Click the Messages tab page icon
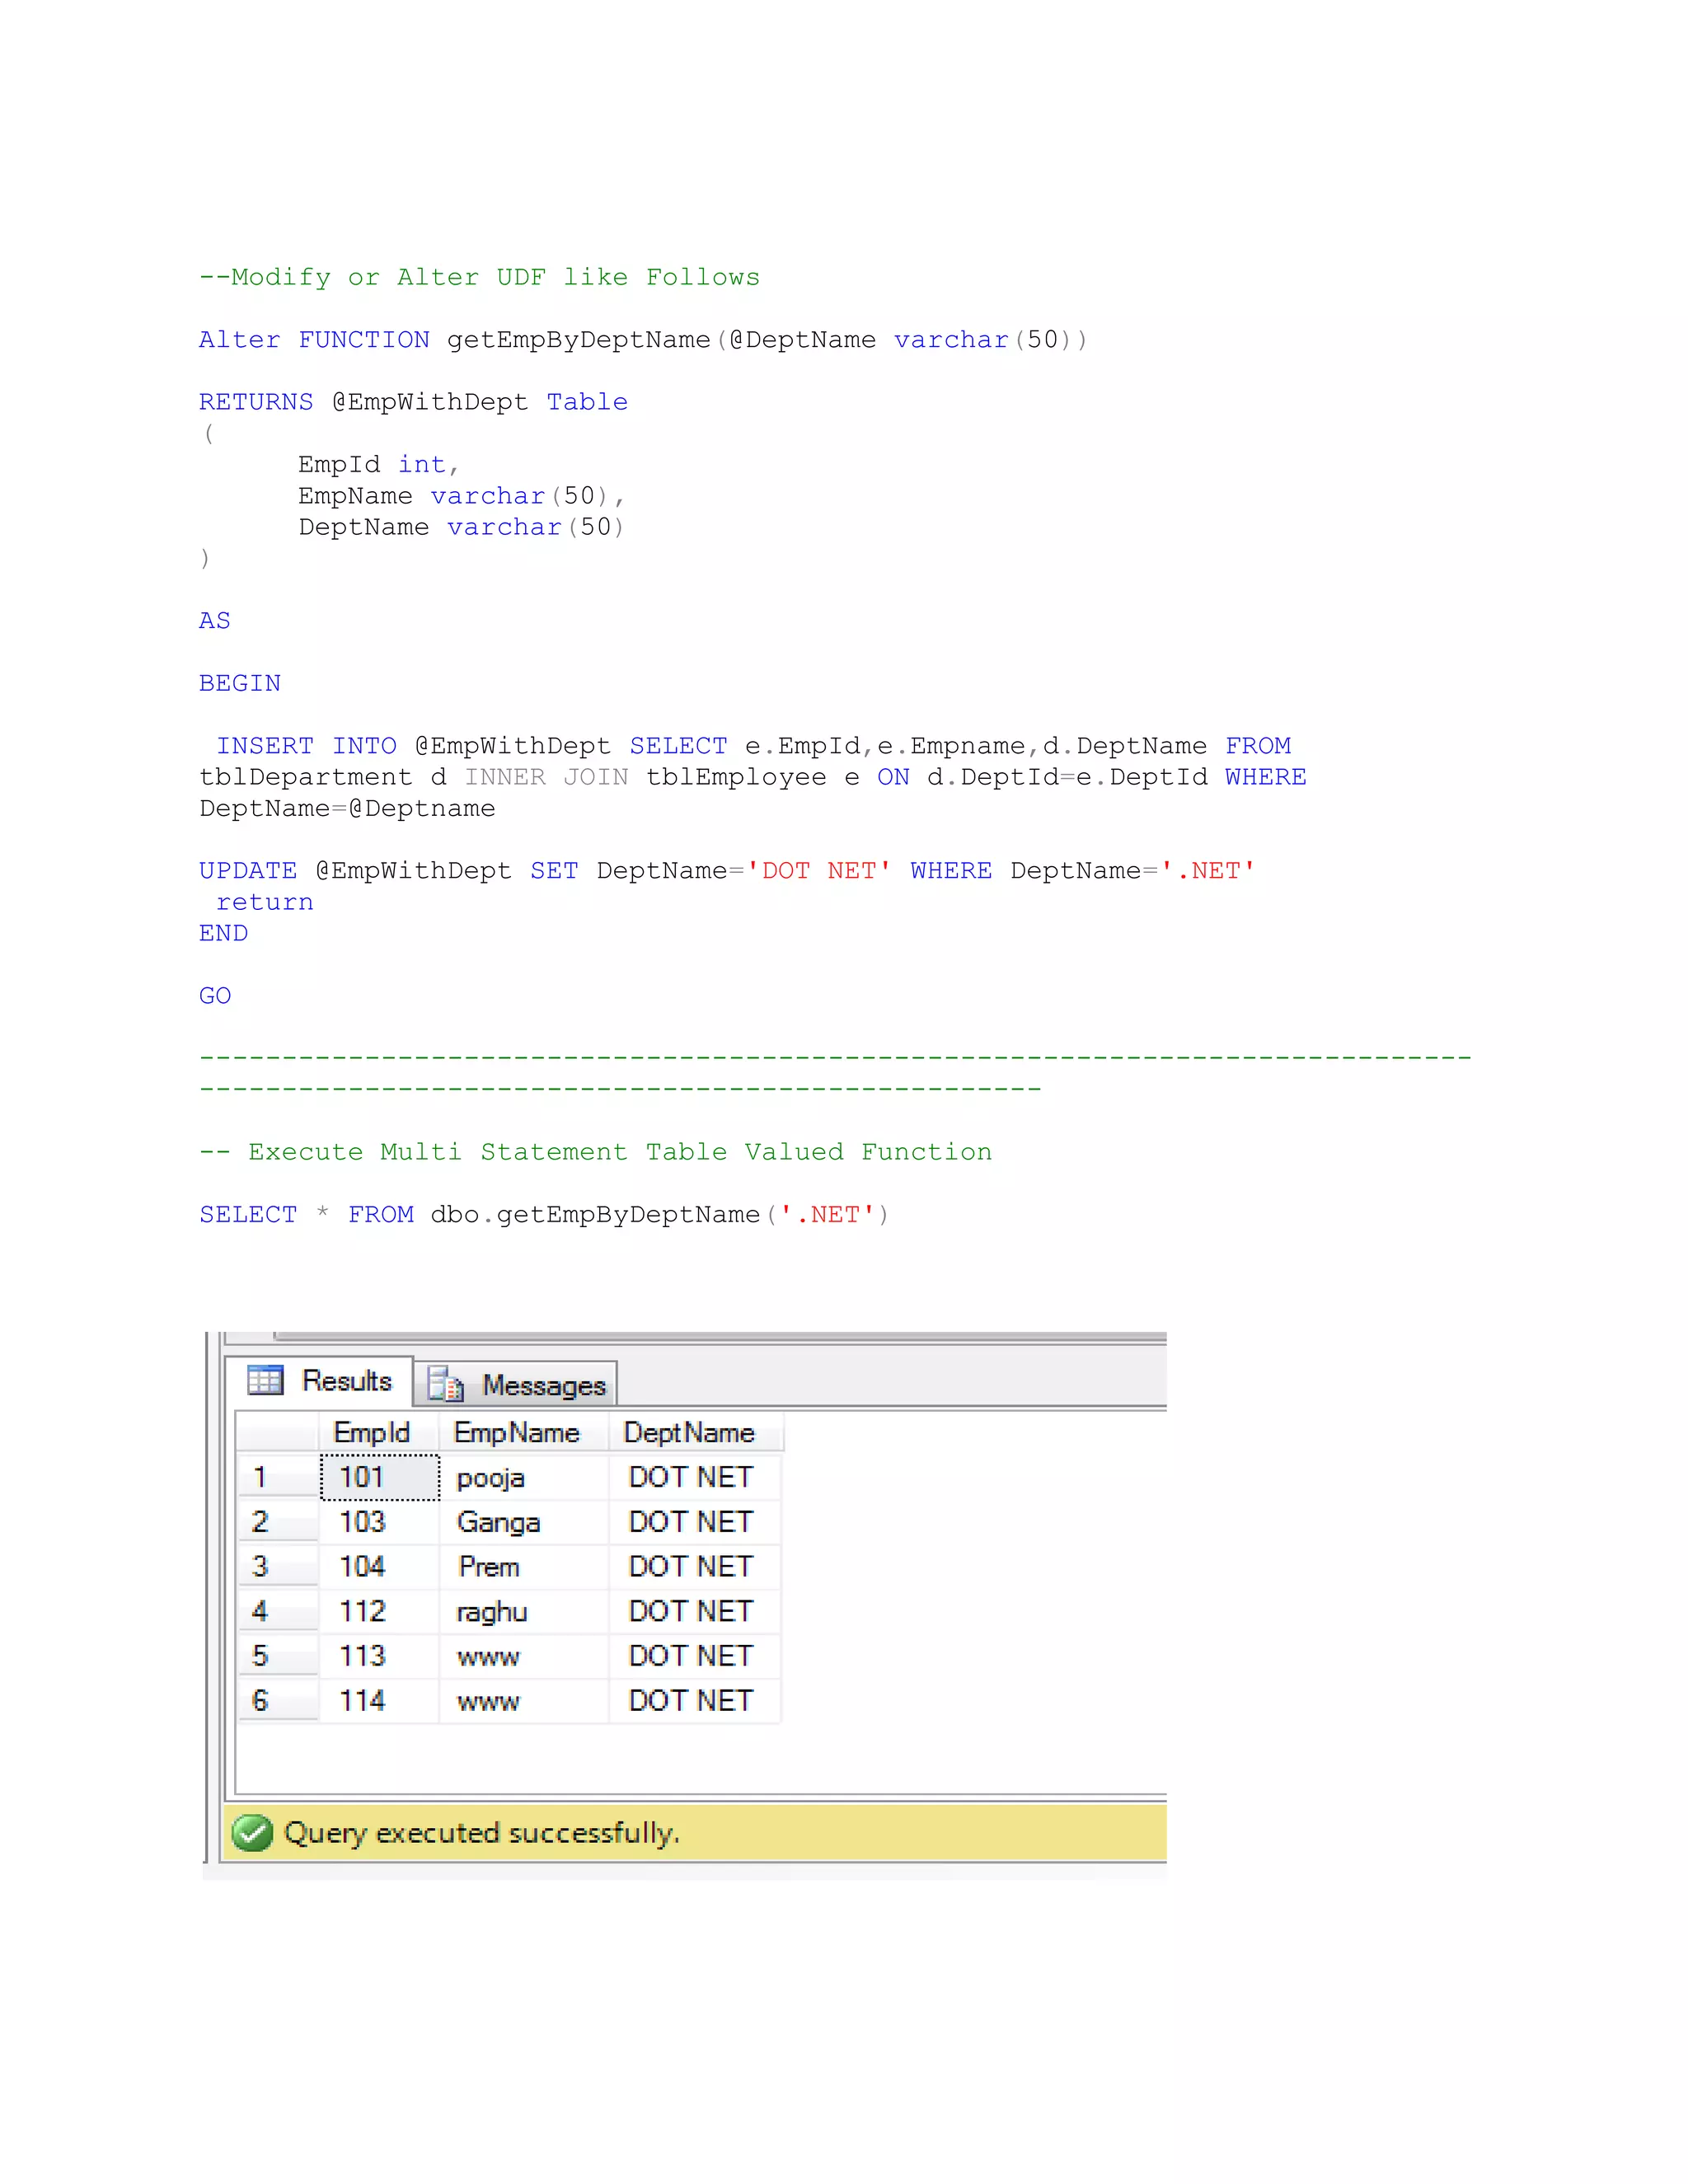The width and height of the screenshot is (1688, 2184). (445, 1385)
